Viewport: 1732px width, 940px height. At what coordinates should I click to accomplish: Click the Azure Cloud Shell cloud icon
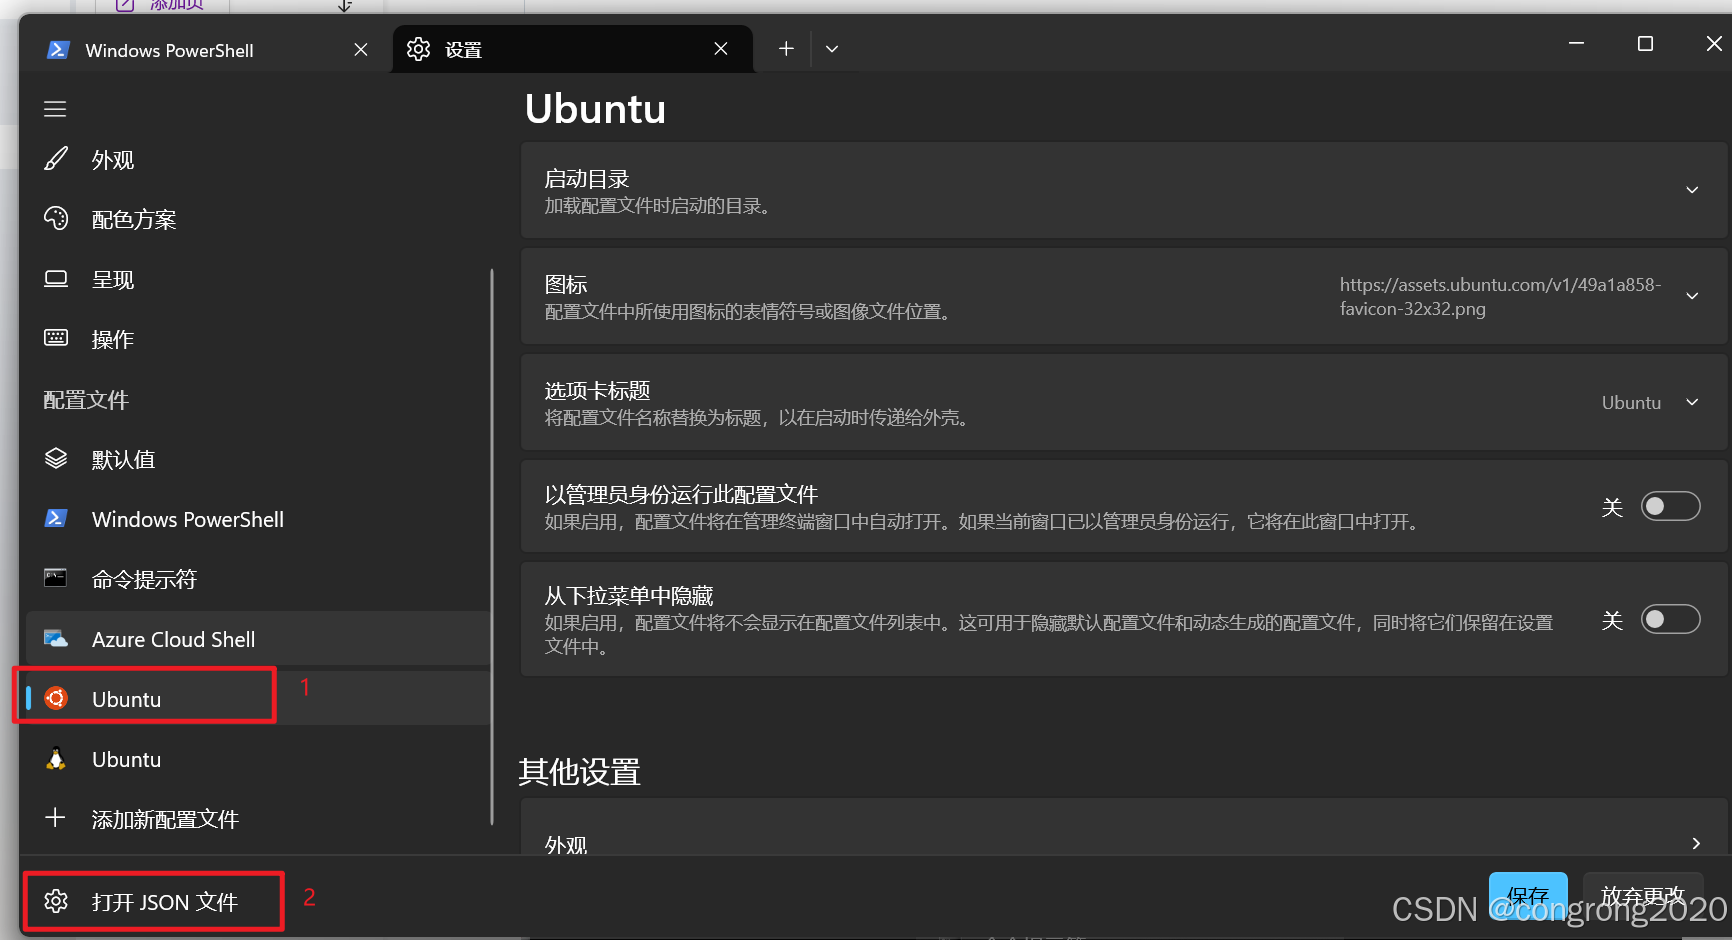click(x=56, y=638)
